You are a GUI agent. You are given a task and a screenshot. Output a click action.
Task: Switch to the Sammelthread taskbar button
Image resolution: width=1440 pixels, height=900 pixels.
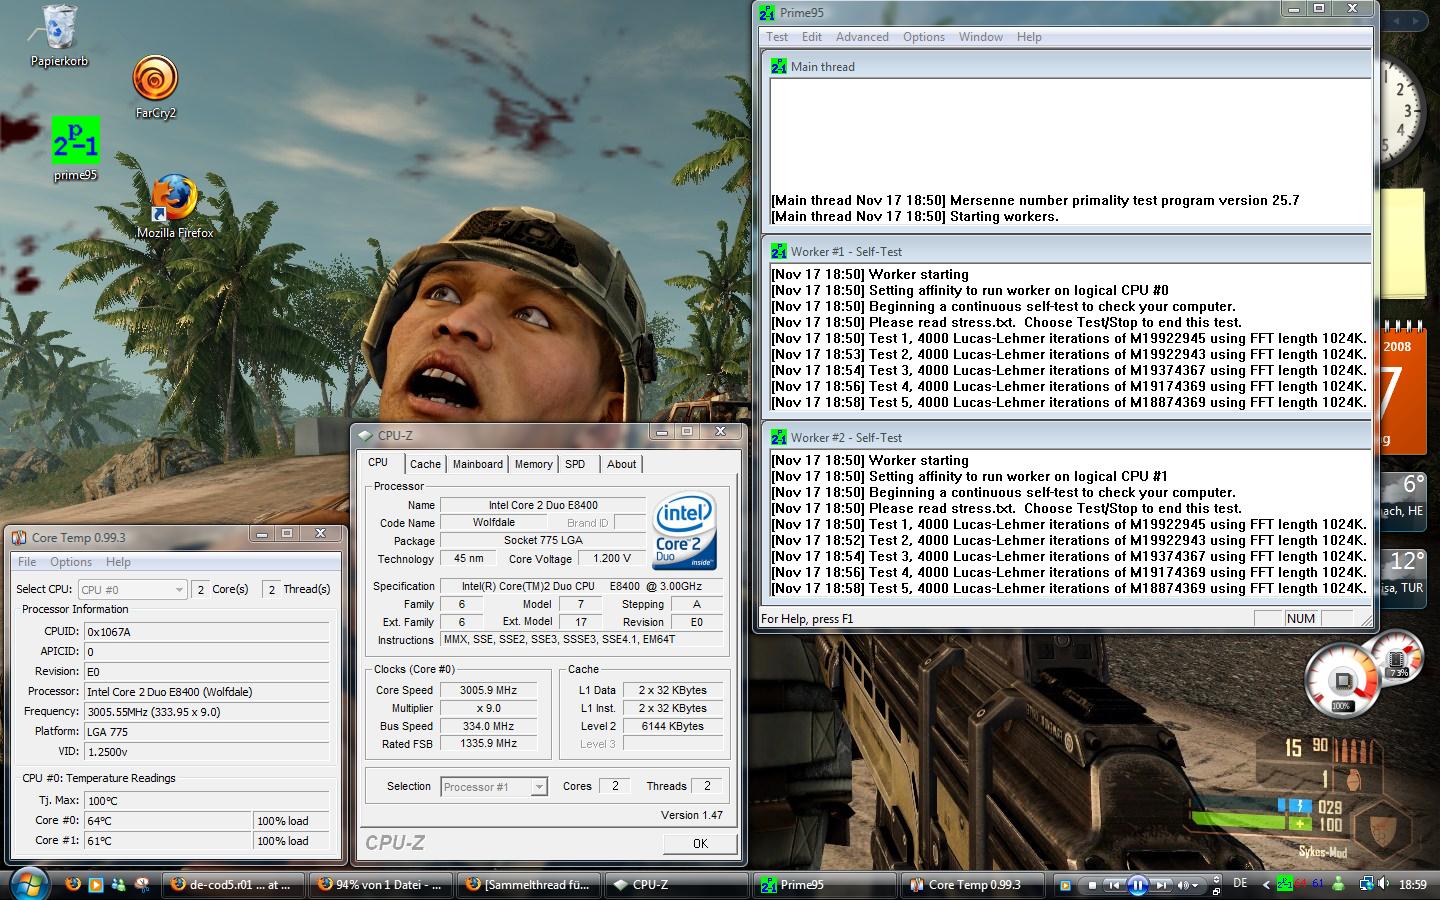[530, 885]
